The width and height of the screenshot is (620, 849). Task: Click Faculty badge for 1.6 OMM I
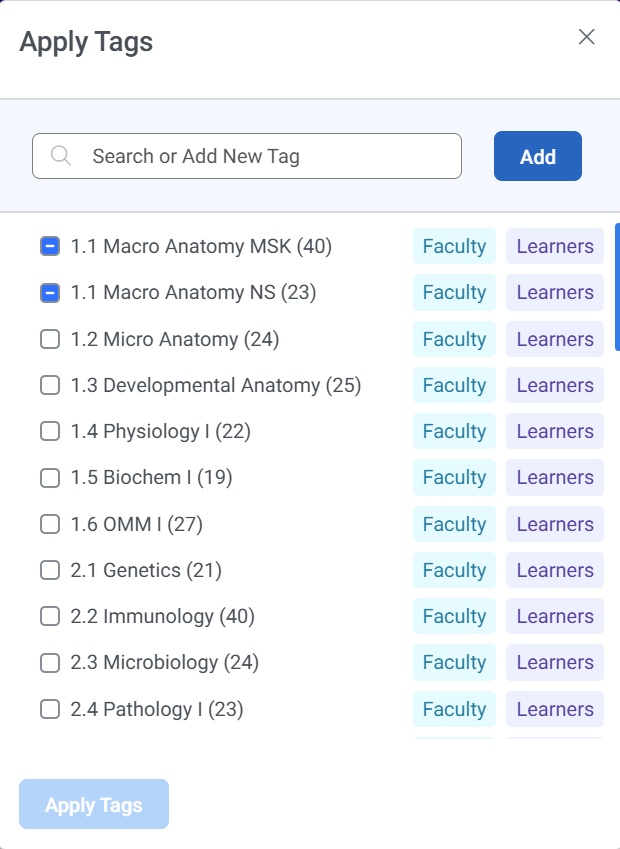point(454,524)
